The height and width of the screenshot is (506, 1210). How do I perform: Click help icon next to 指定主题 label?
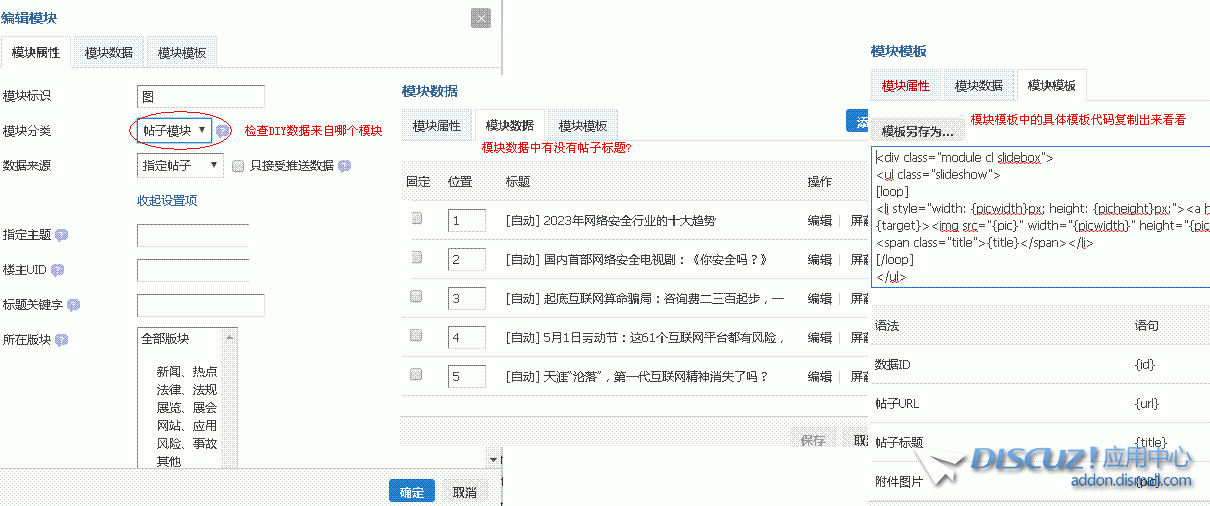click(x=62, y=236)
